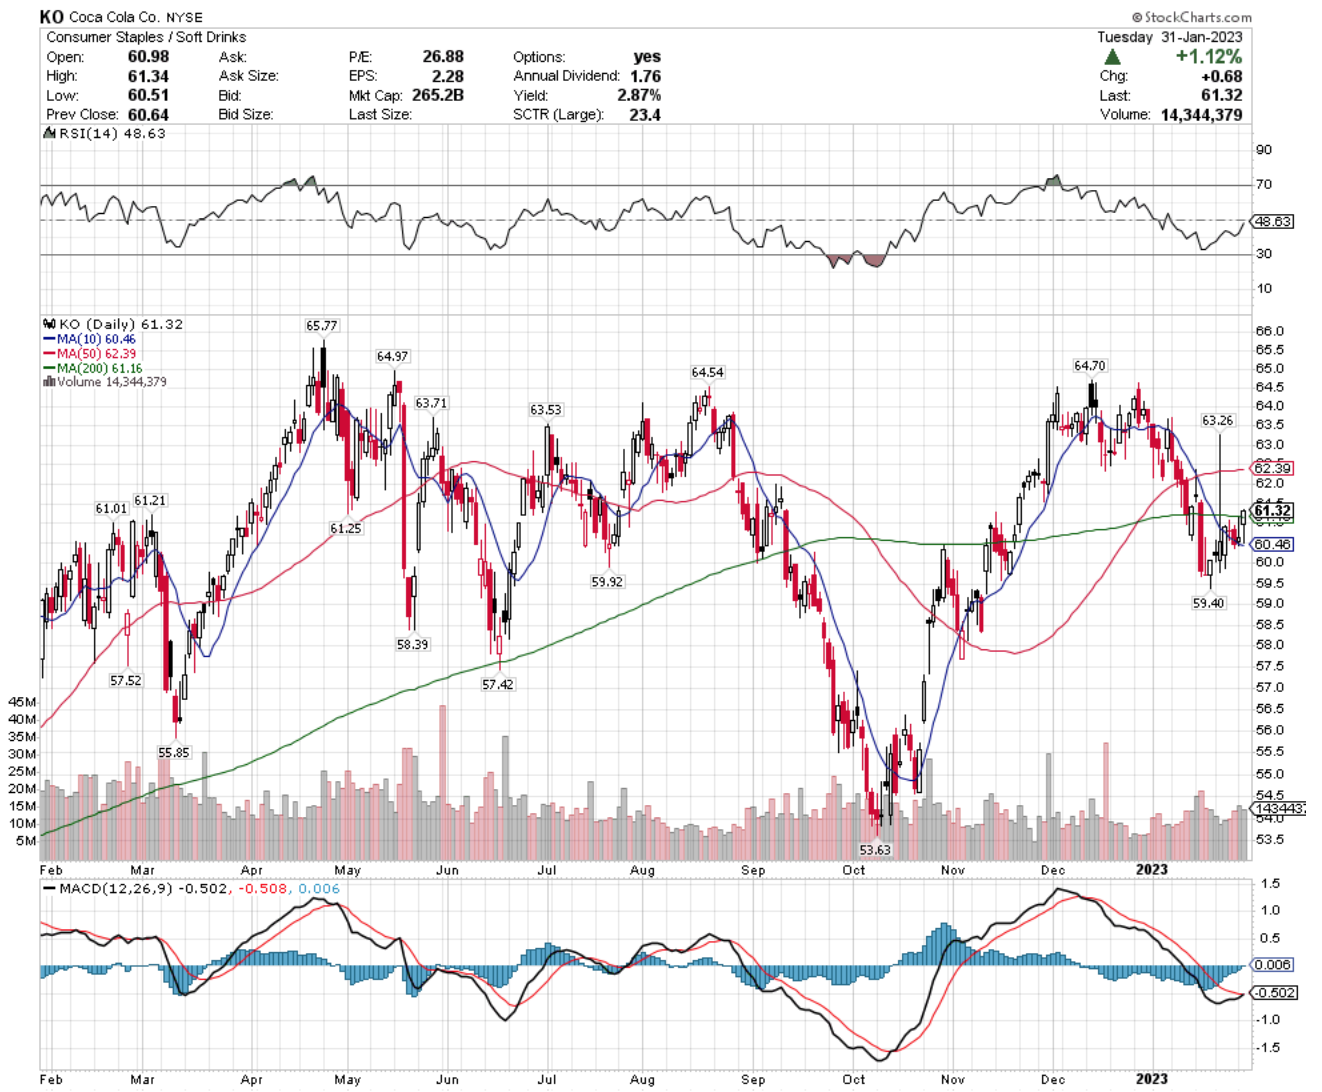Select the MA(50) 62.39 legend entry
1322x1092 pixels.
(89, 353)
